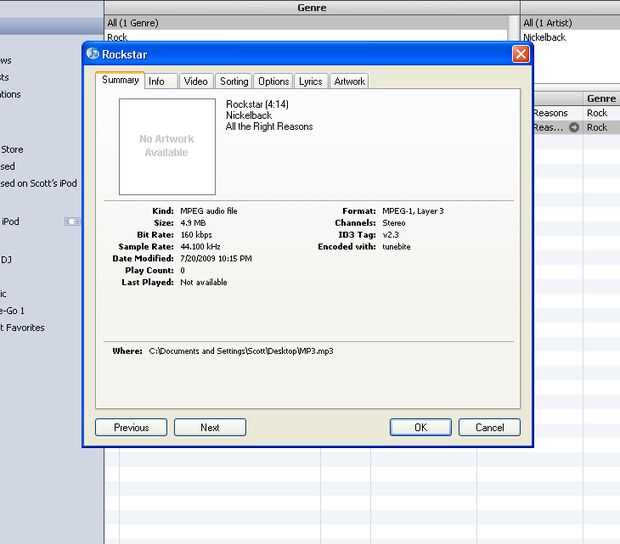
Task: Cancel the Rockstar dialog
Action: pos(490,427)
